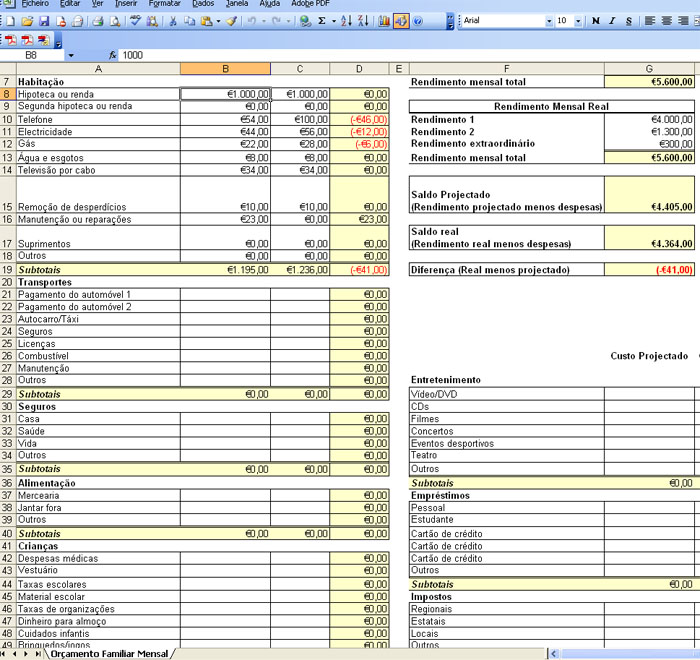The image size is (700, 660).
Task: Open the Dados menu
Action: (203, 4)
